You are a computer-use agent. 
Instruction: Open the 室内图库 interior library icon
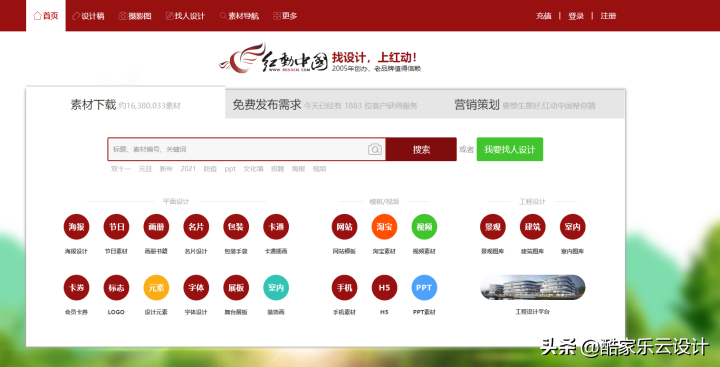[x=573, y=227]
